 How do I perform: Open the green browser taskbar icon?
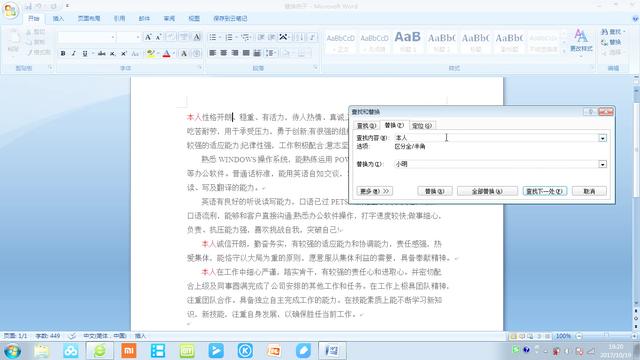tap(100, 351)
